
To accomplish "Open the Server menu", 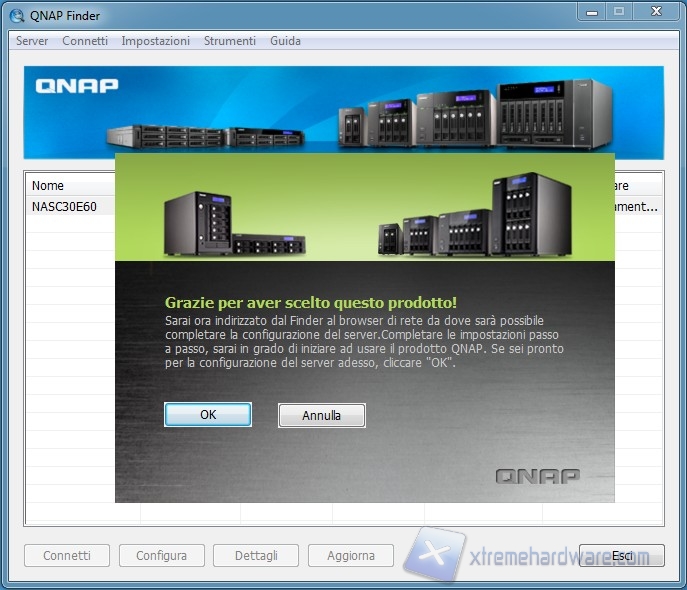I will pyautogui.click(x=32, y=41).
